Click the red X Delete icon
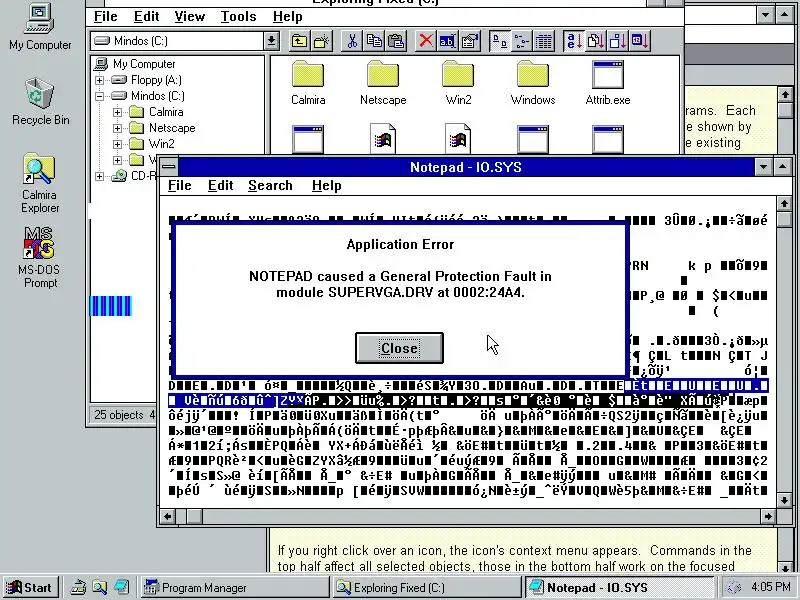 pos(426,41)
